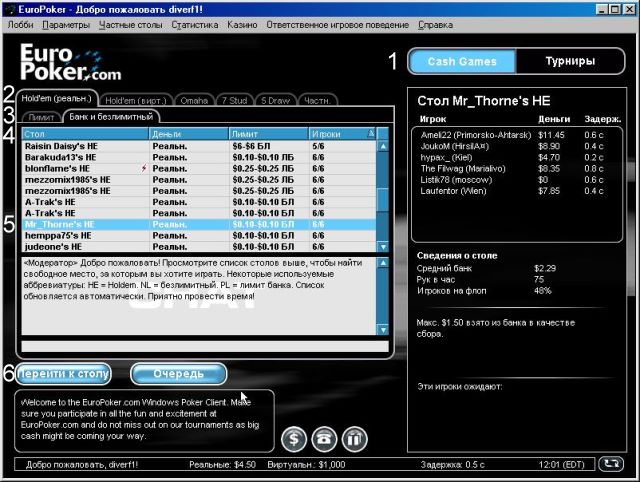This screenshot has width=640, height=482.
Task: Sort by the Лимит column header
Action: pyautogui.click(x=269, y=133)
